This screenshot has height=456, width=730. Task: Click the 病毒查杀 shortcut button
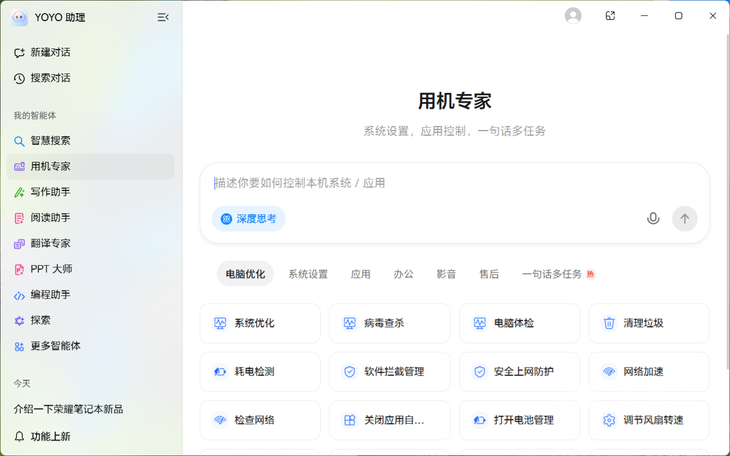tap(390, 323)
